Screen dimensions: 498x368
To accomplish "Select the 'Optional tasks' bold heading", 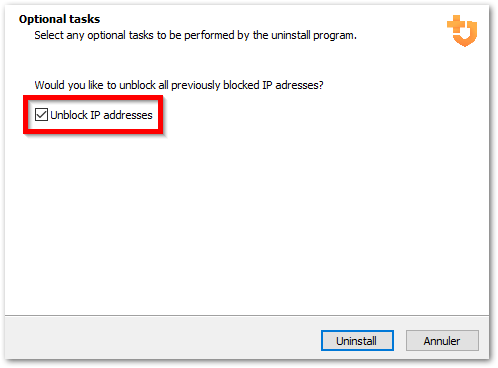I will point(59,19).
